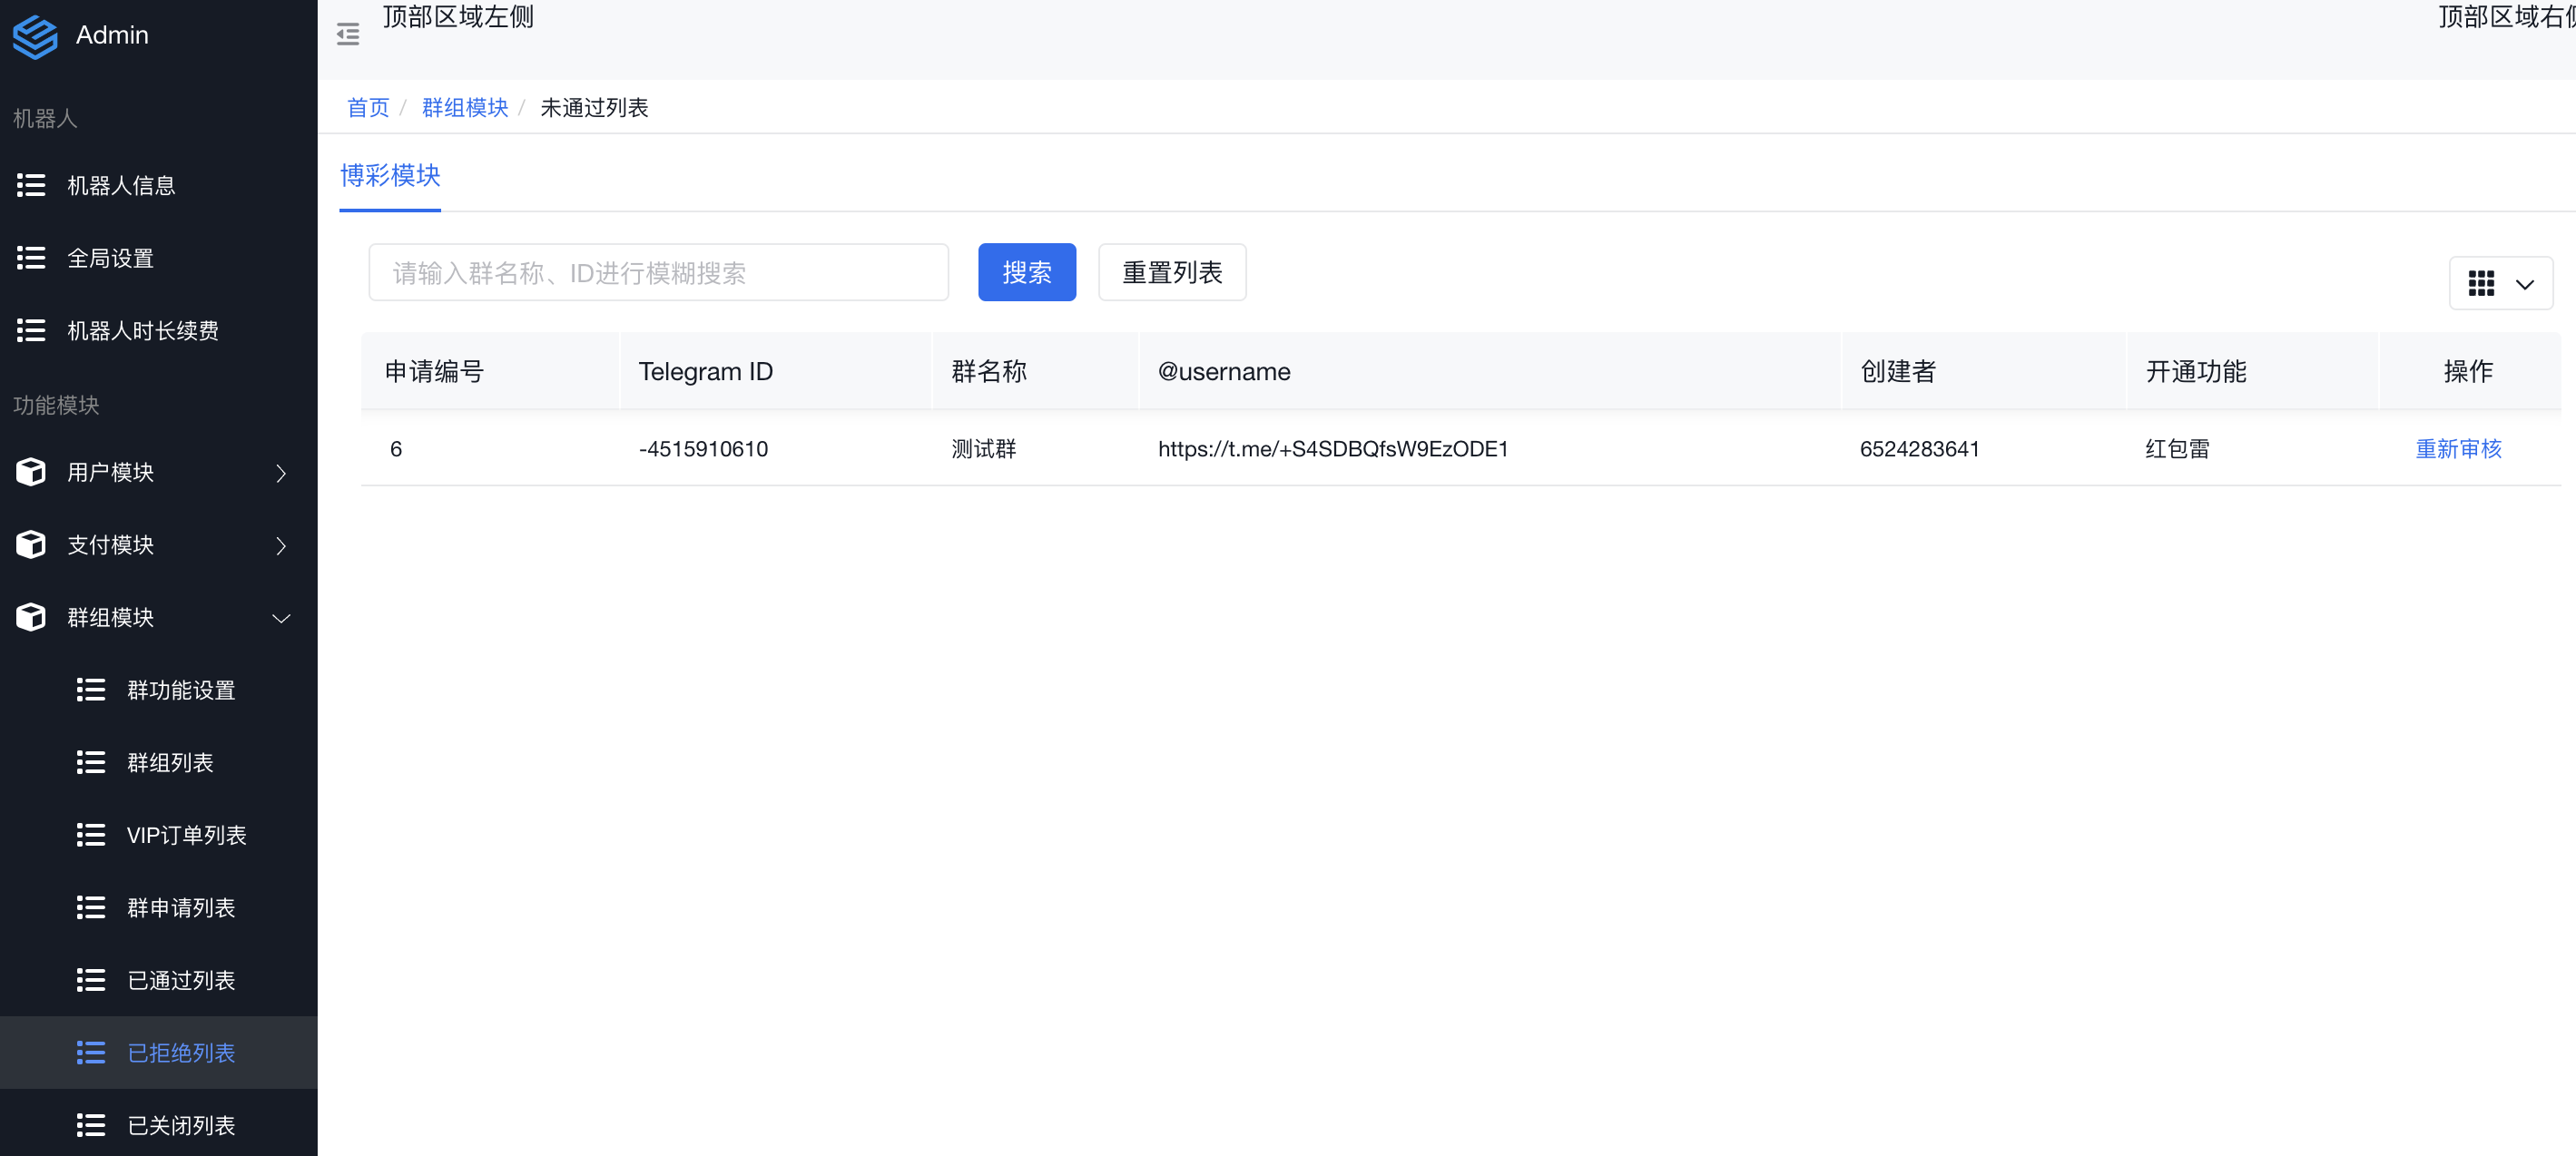Collapse the 群组模块 submenu arrow
The image size is (2576, 1156).
(x=281, y=618)
